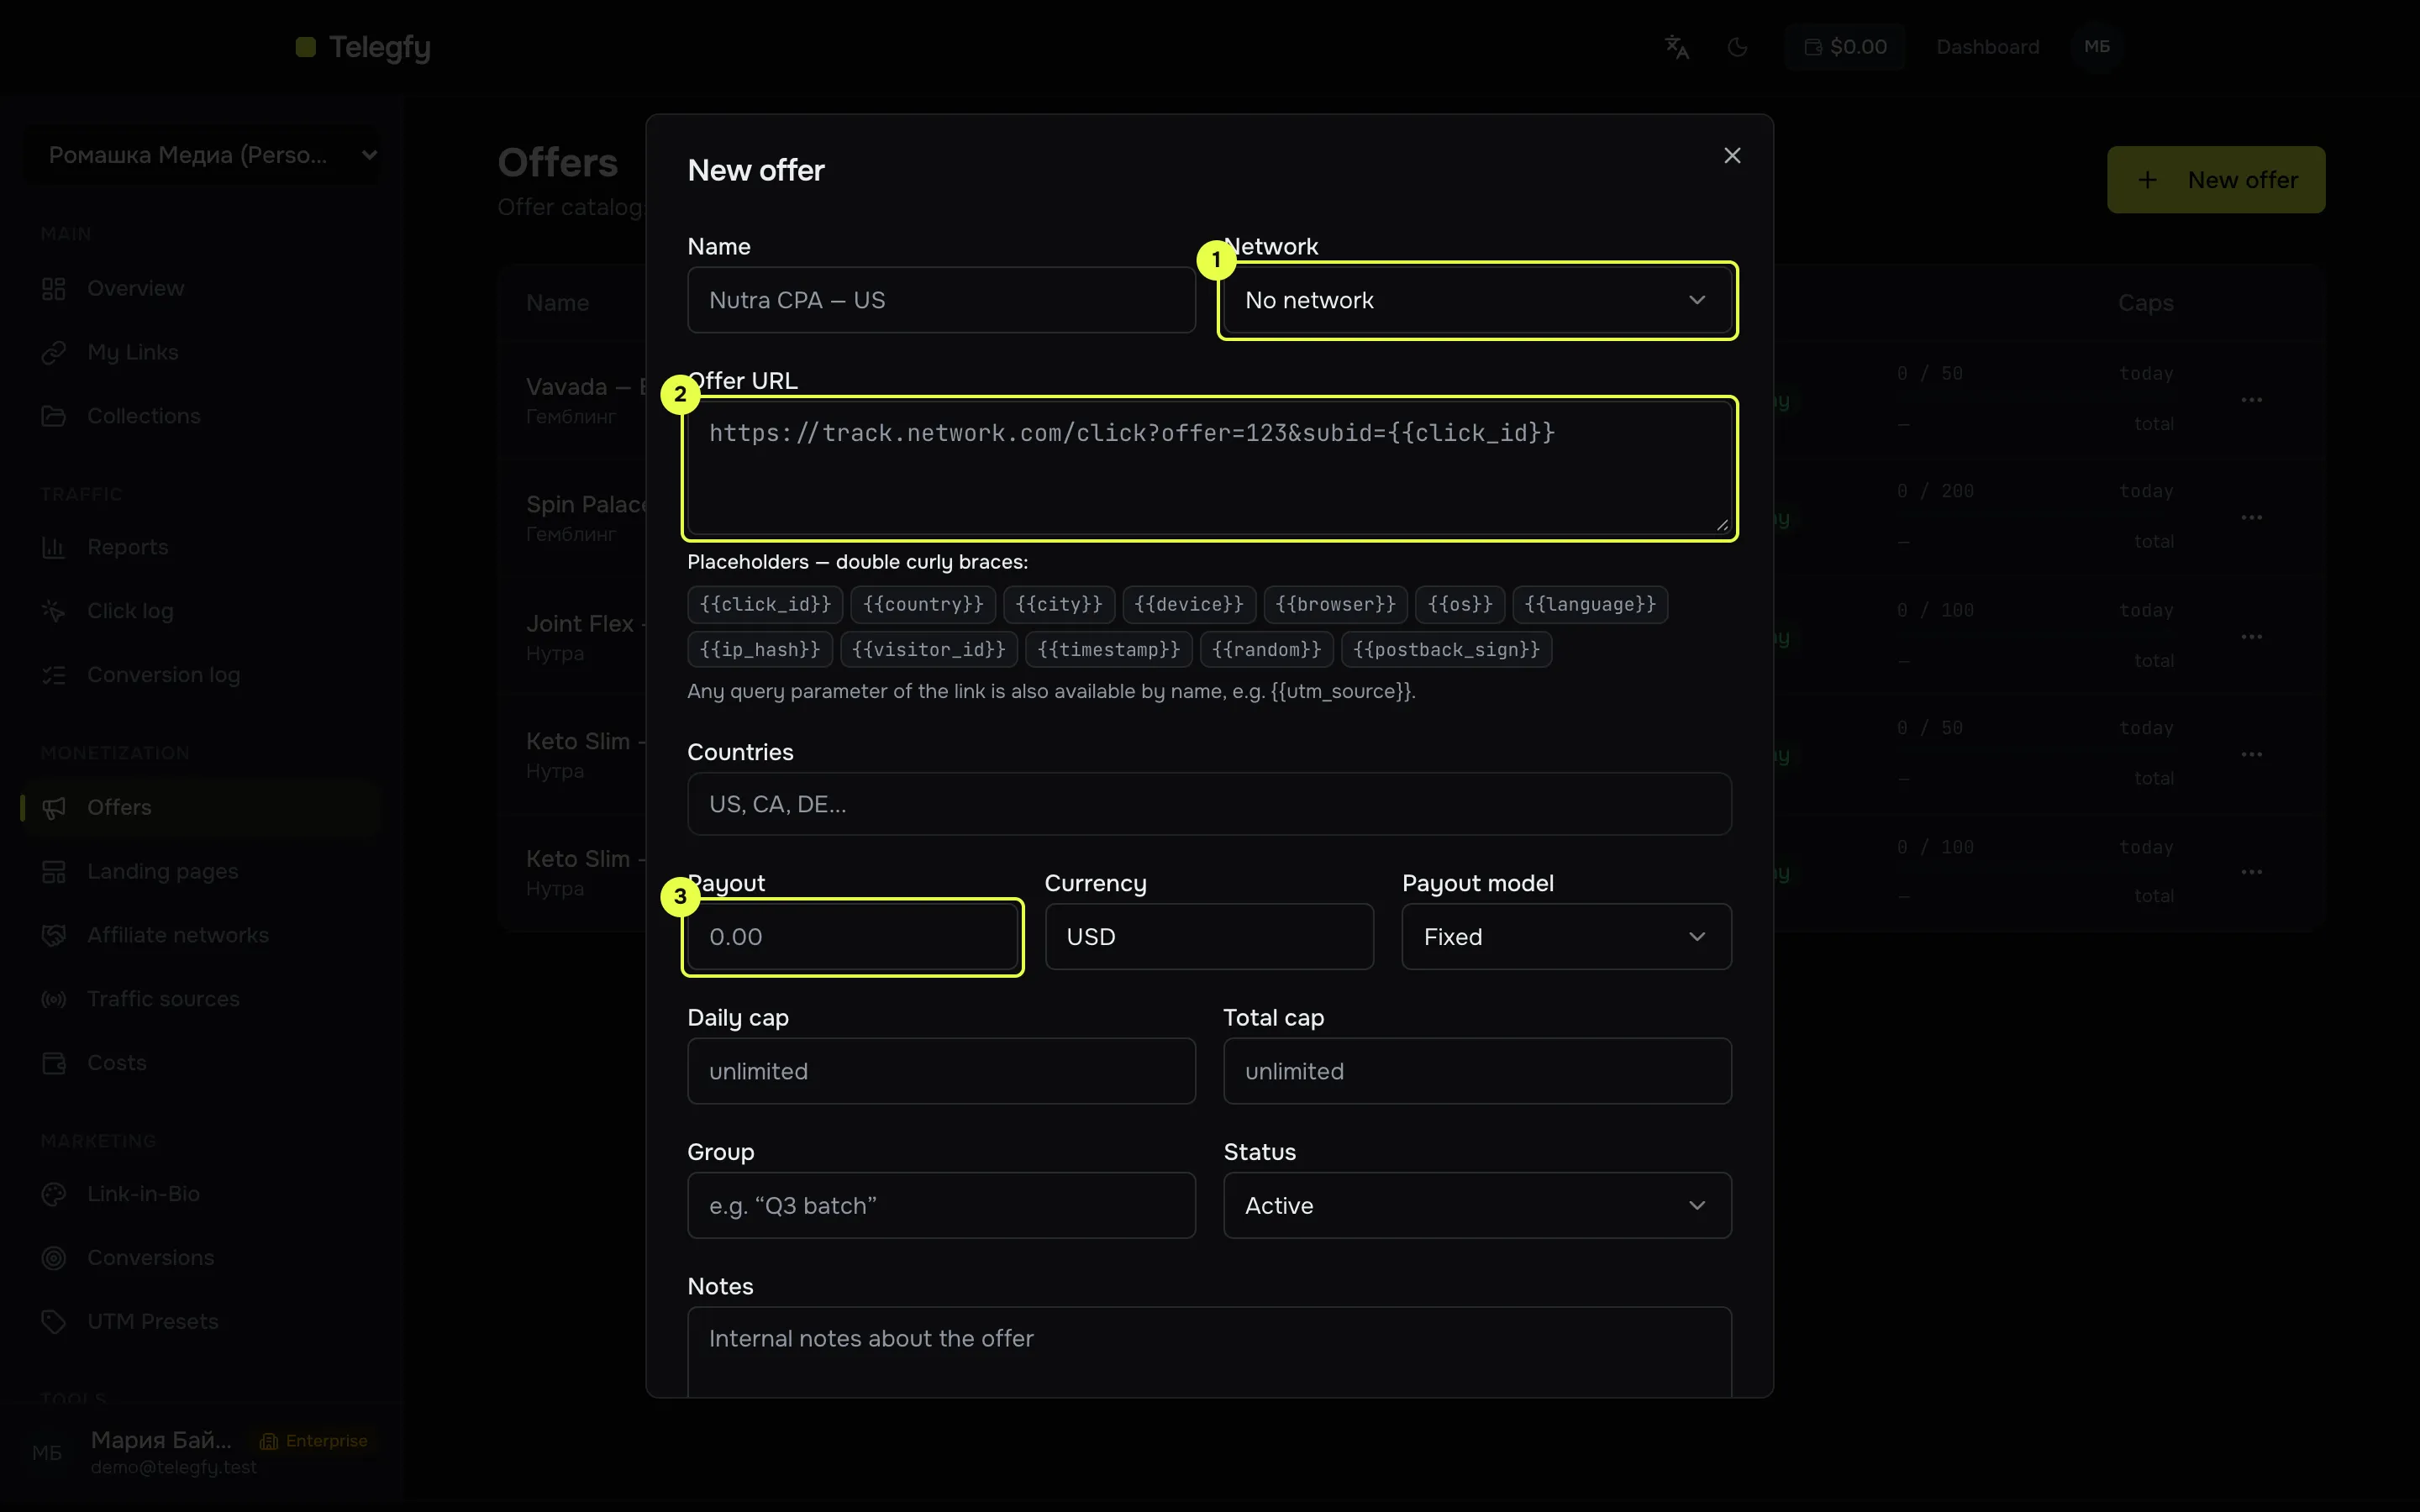Click the language translate icon in header
Screen dimensions: 2420x1512
point(1677,47)
